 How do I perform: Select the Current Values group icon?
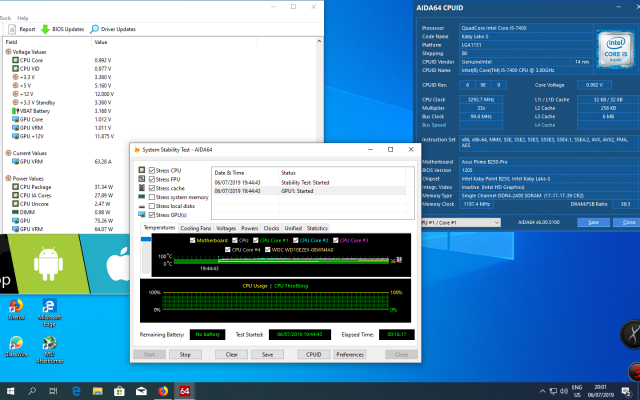point(8,153)
